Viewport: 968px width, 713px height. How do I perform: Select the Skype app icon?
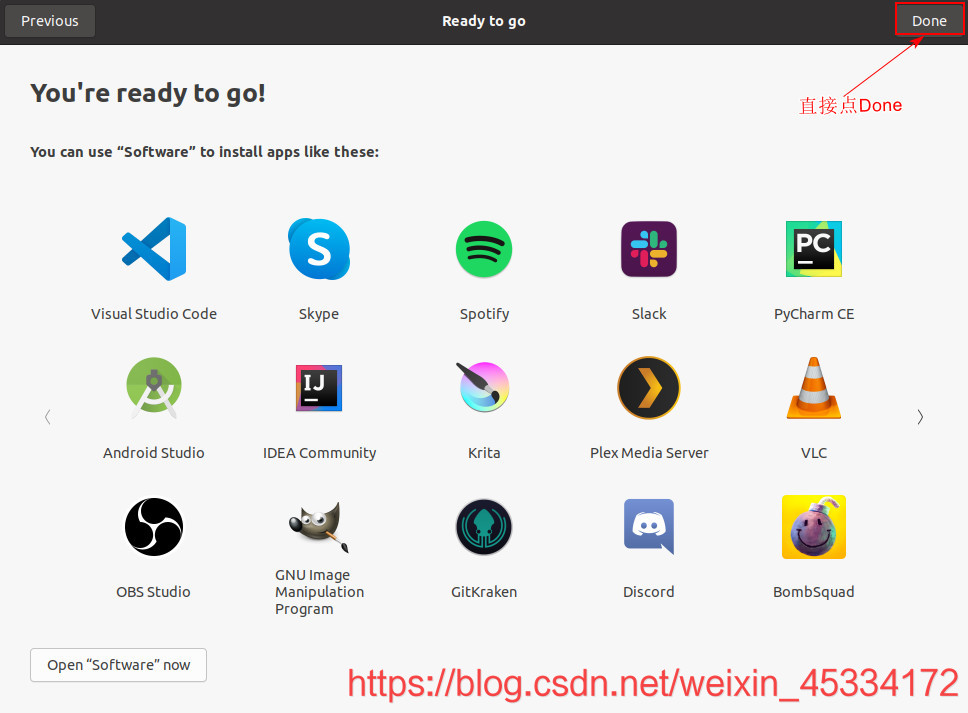(x=319, y=249)
